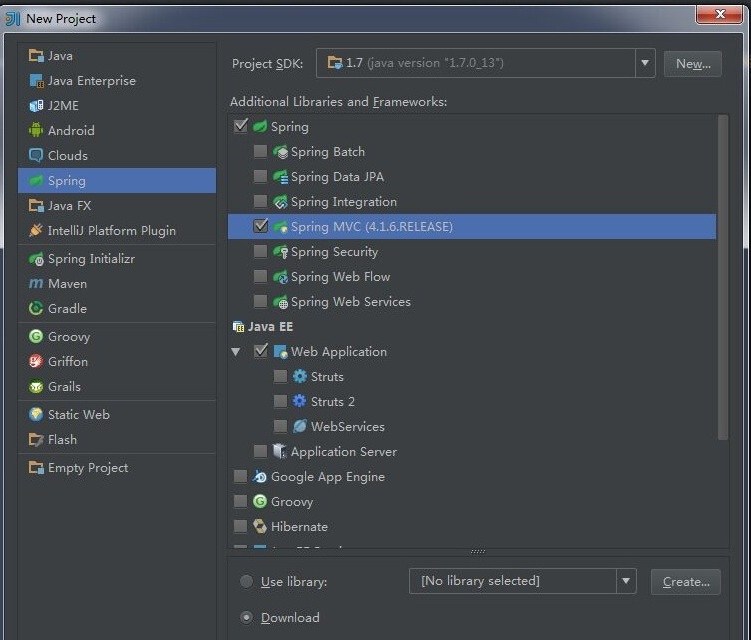
Task: Click the IntelliJ Platform Plugin icon
Action: tap(36, 230)
